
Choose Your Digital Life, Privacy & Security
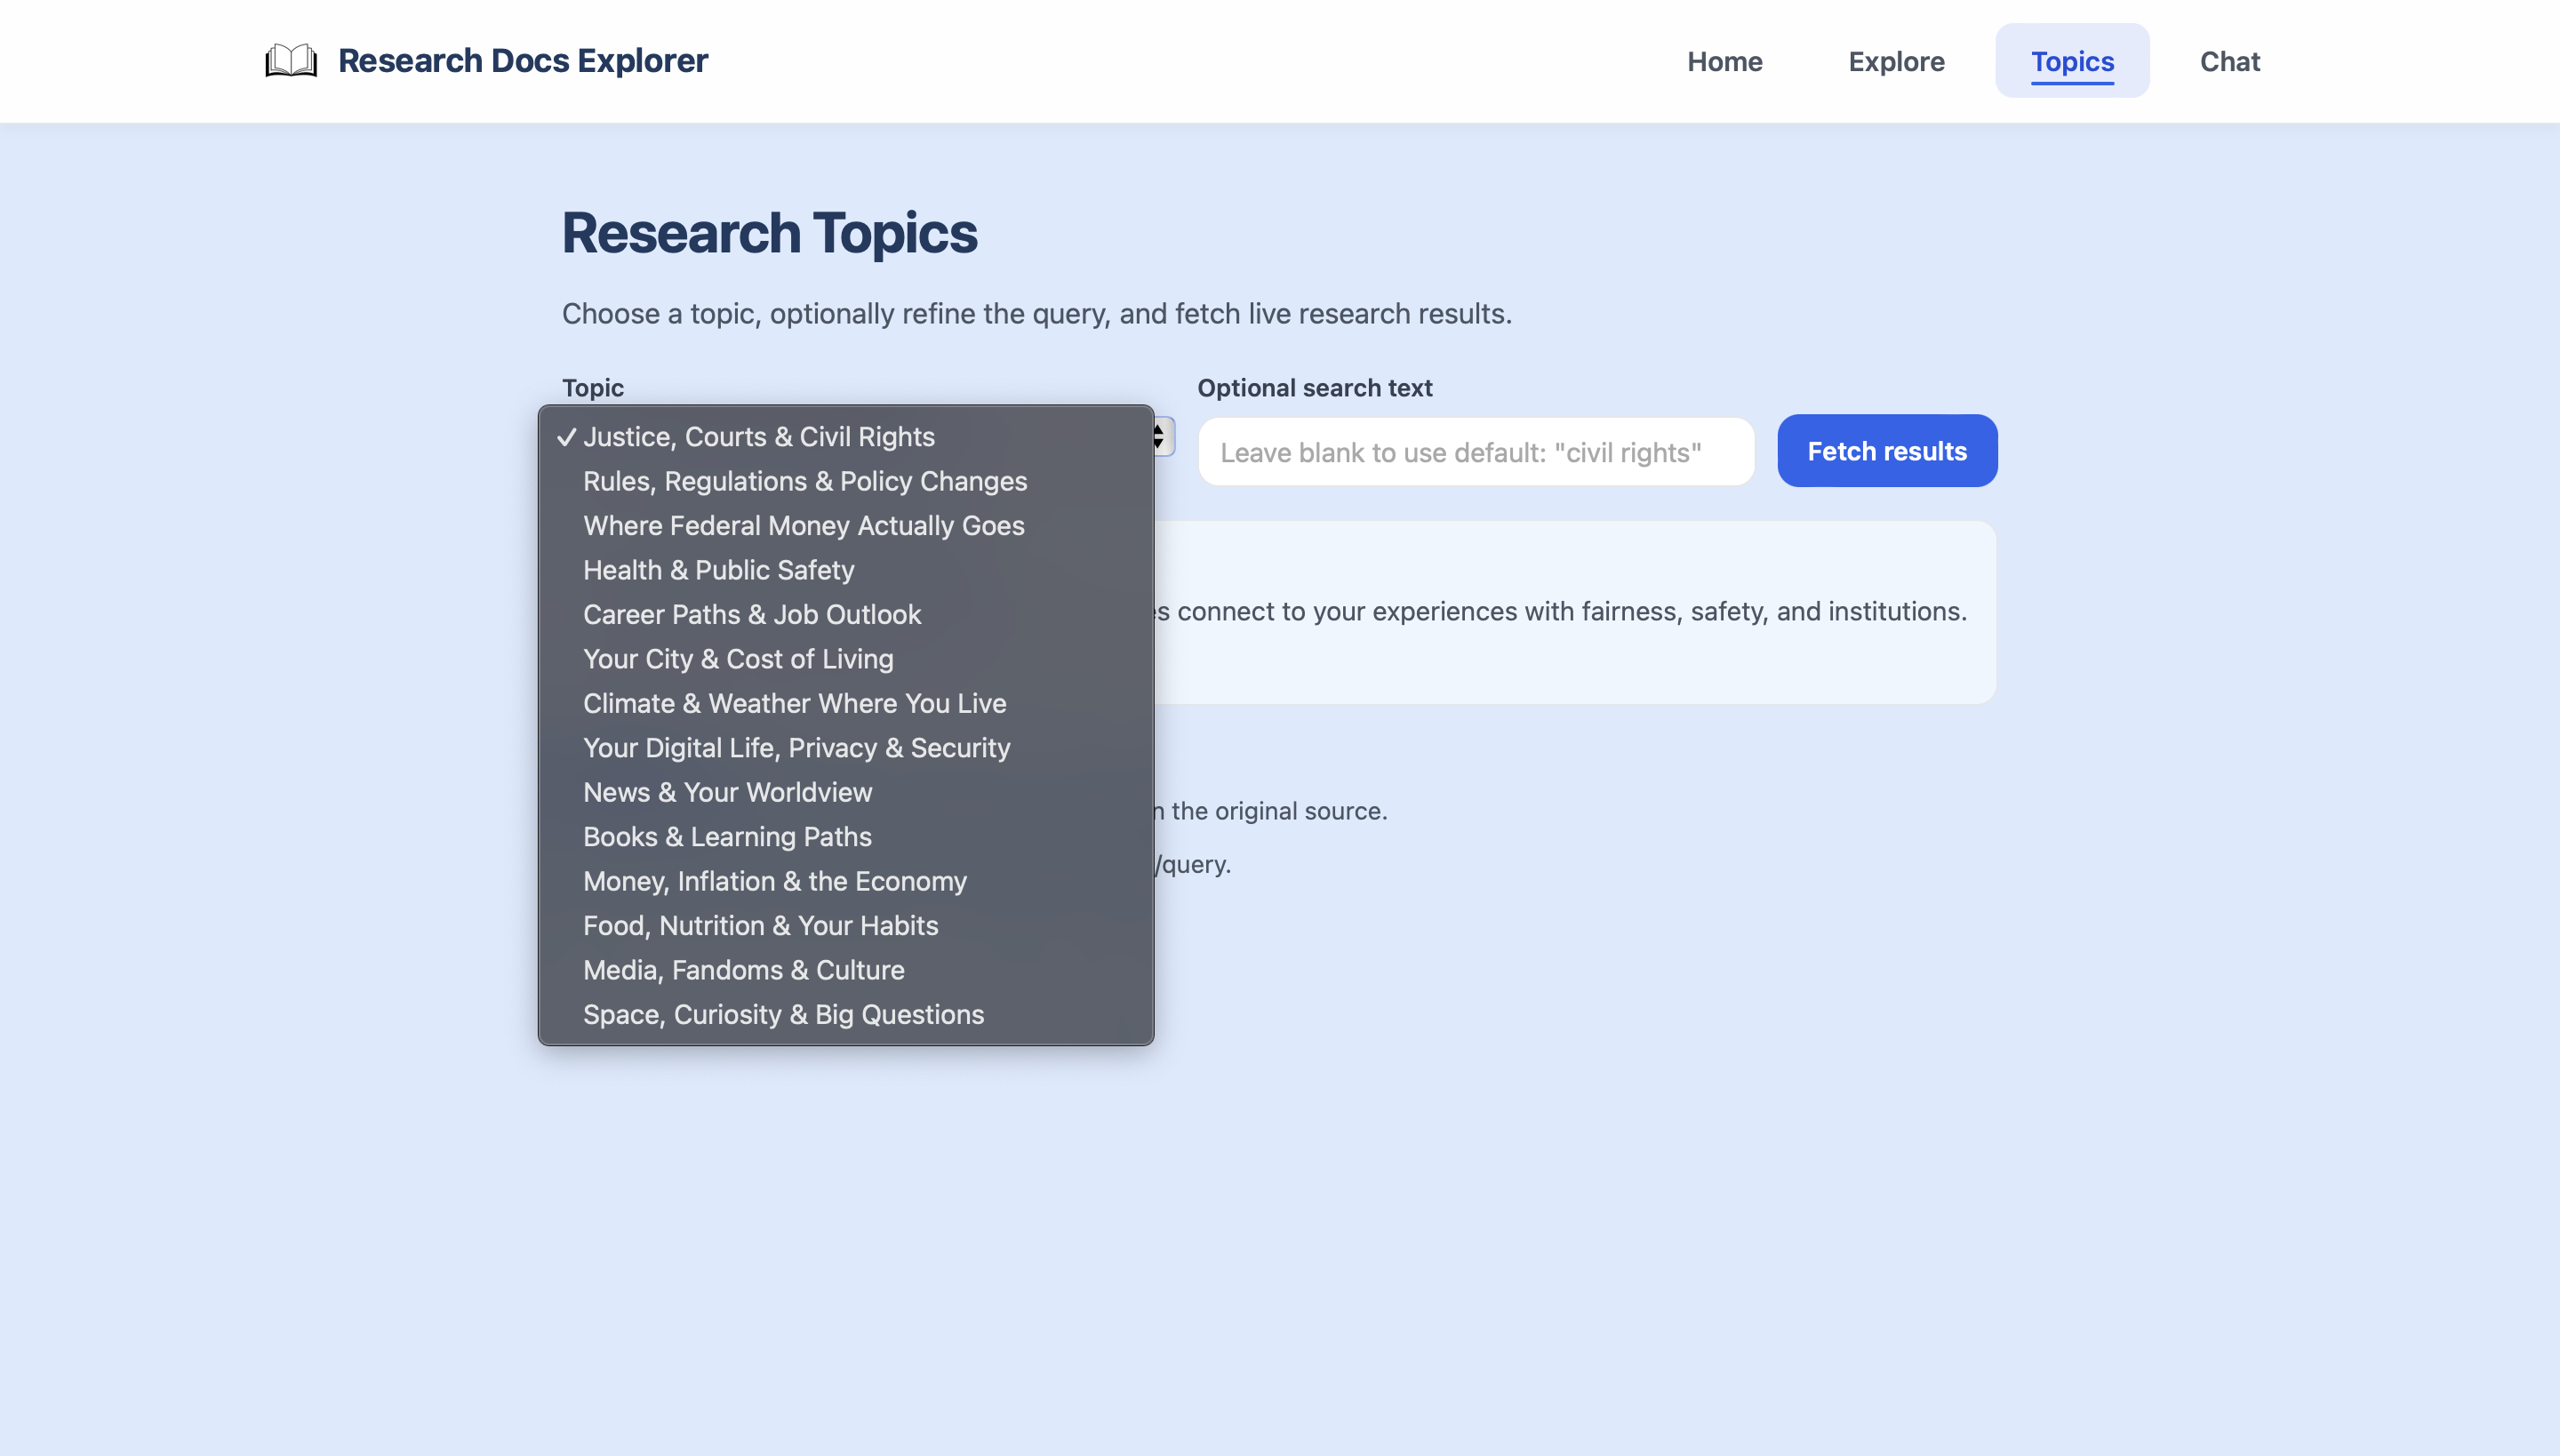[x=796, y=748]
